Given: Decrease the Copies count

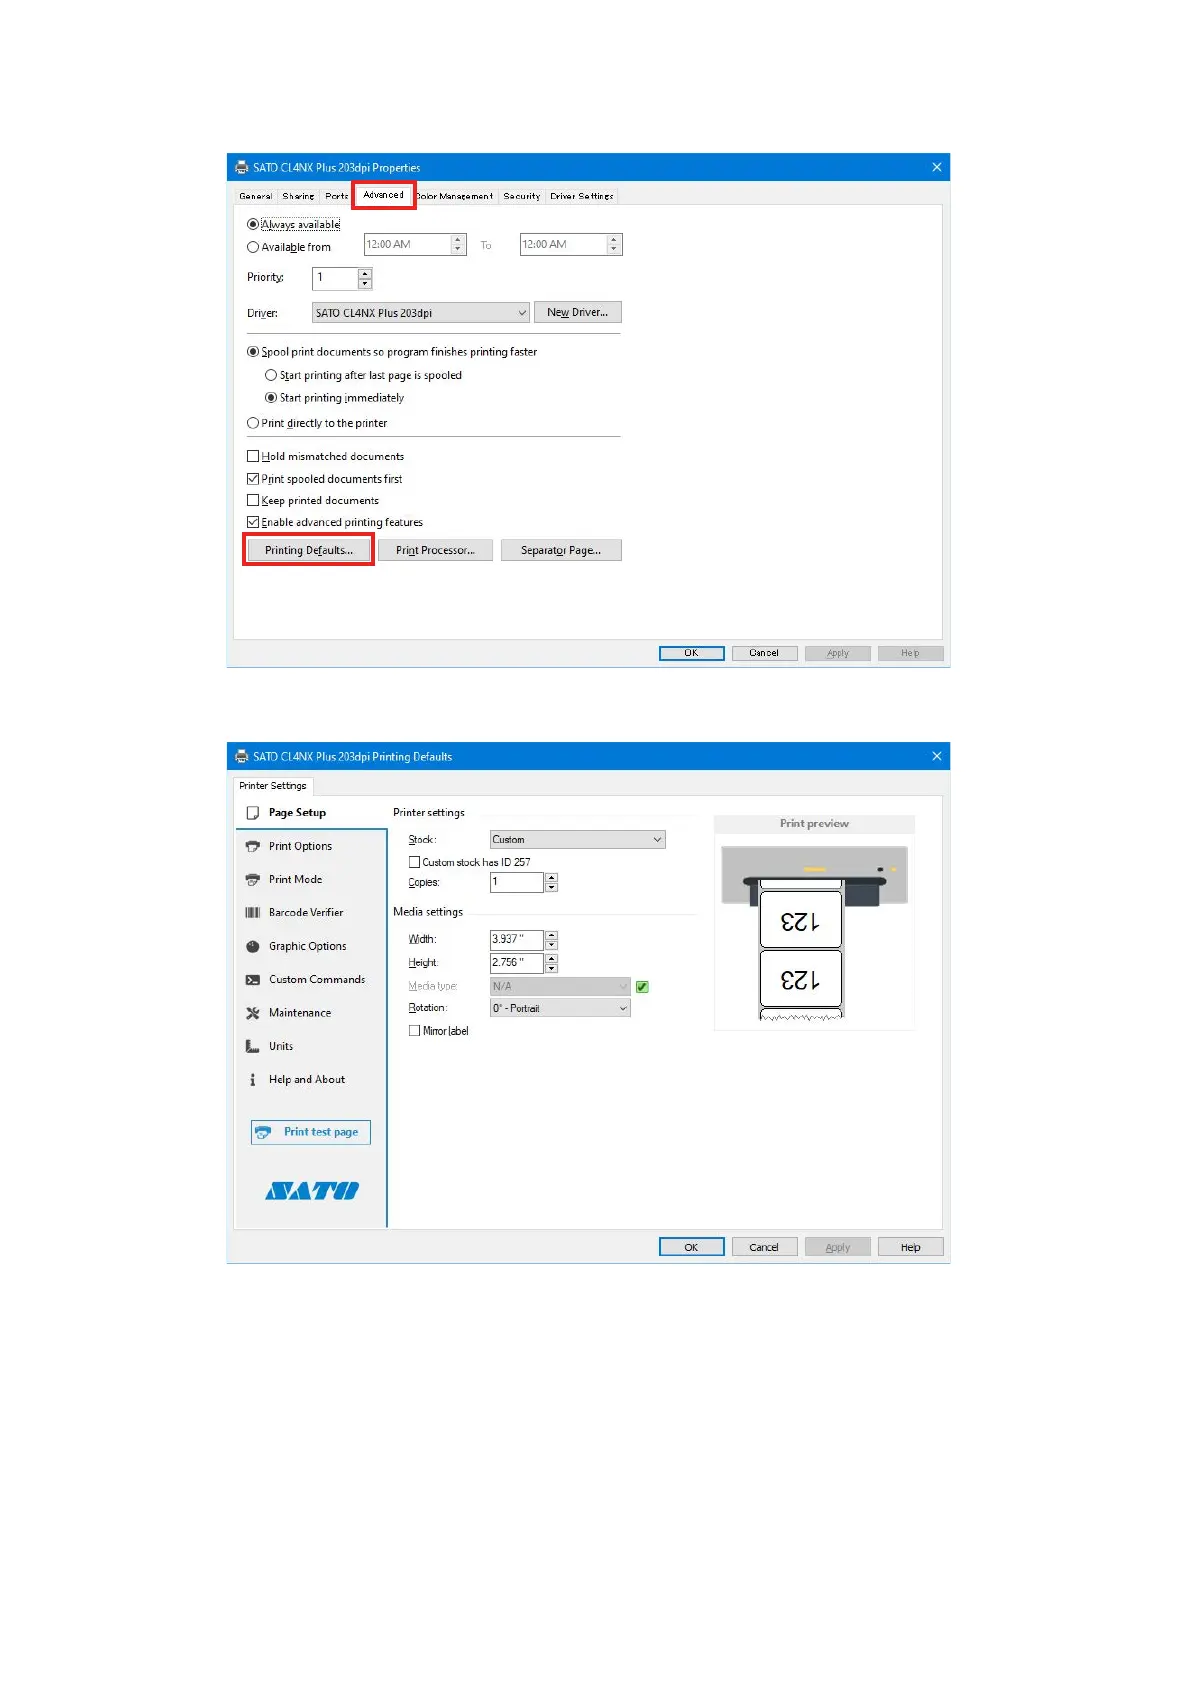Looking at the screenshot, I should [551, 887].
